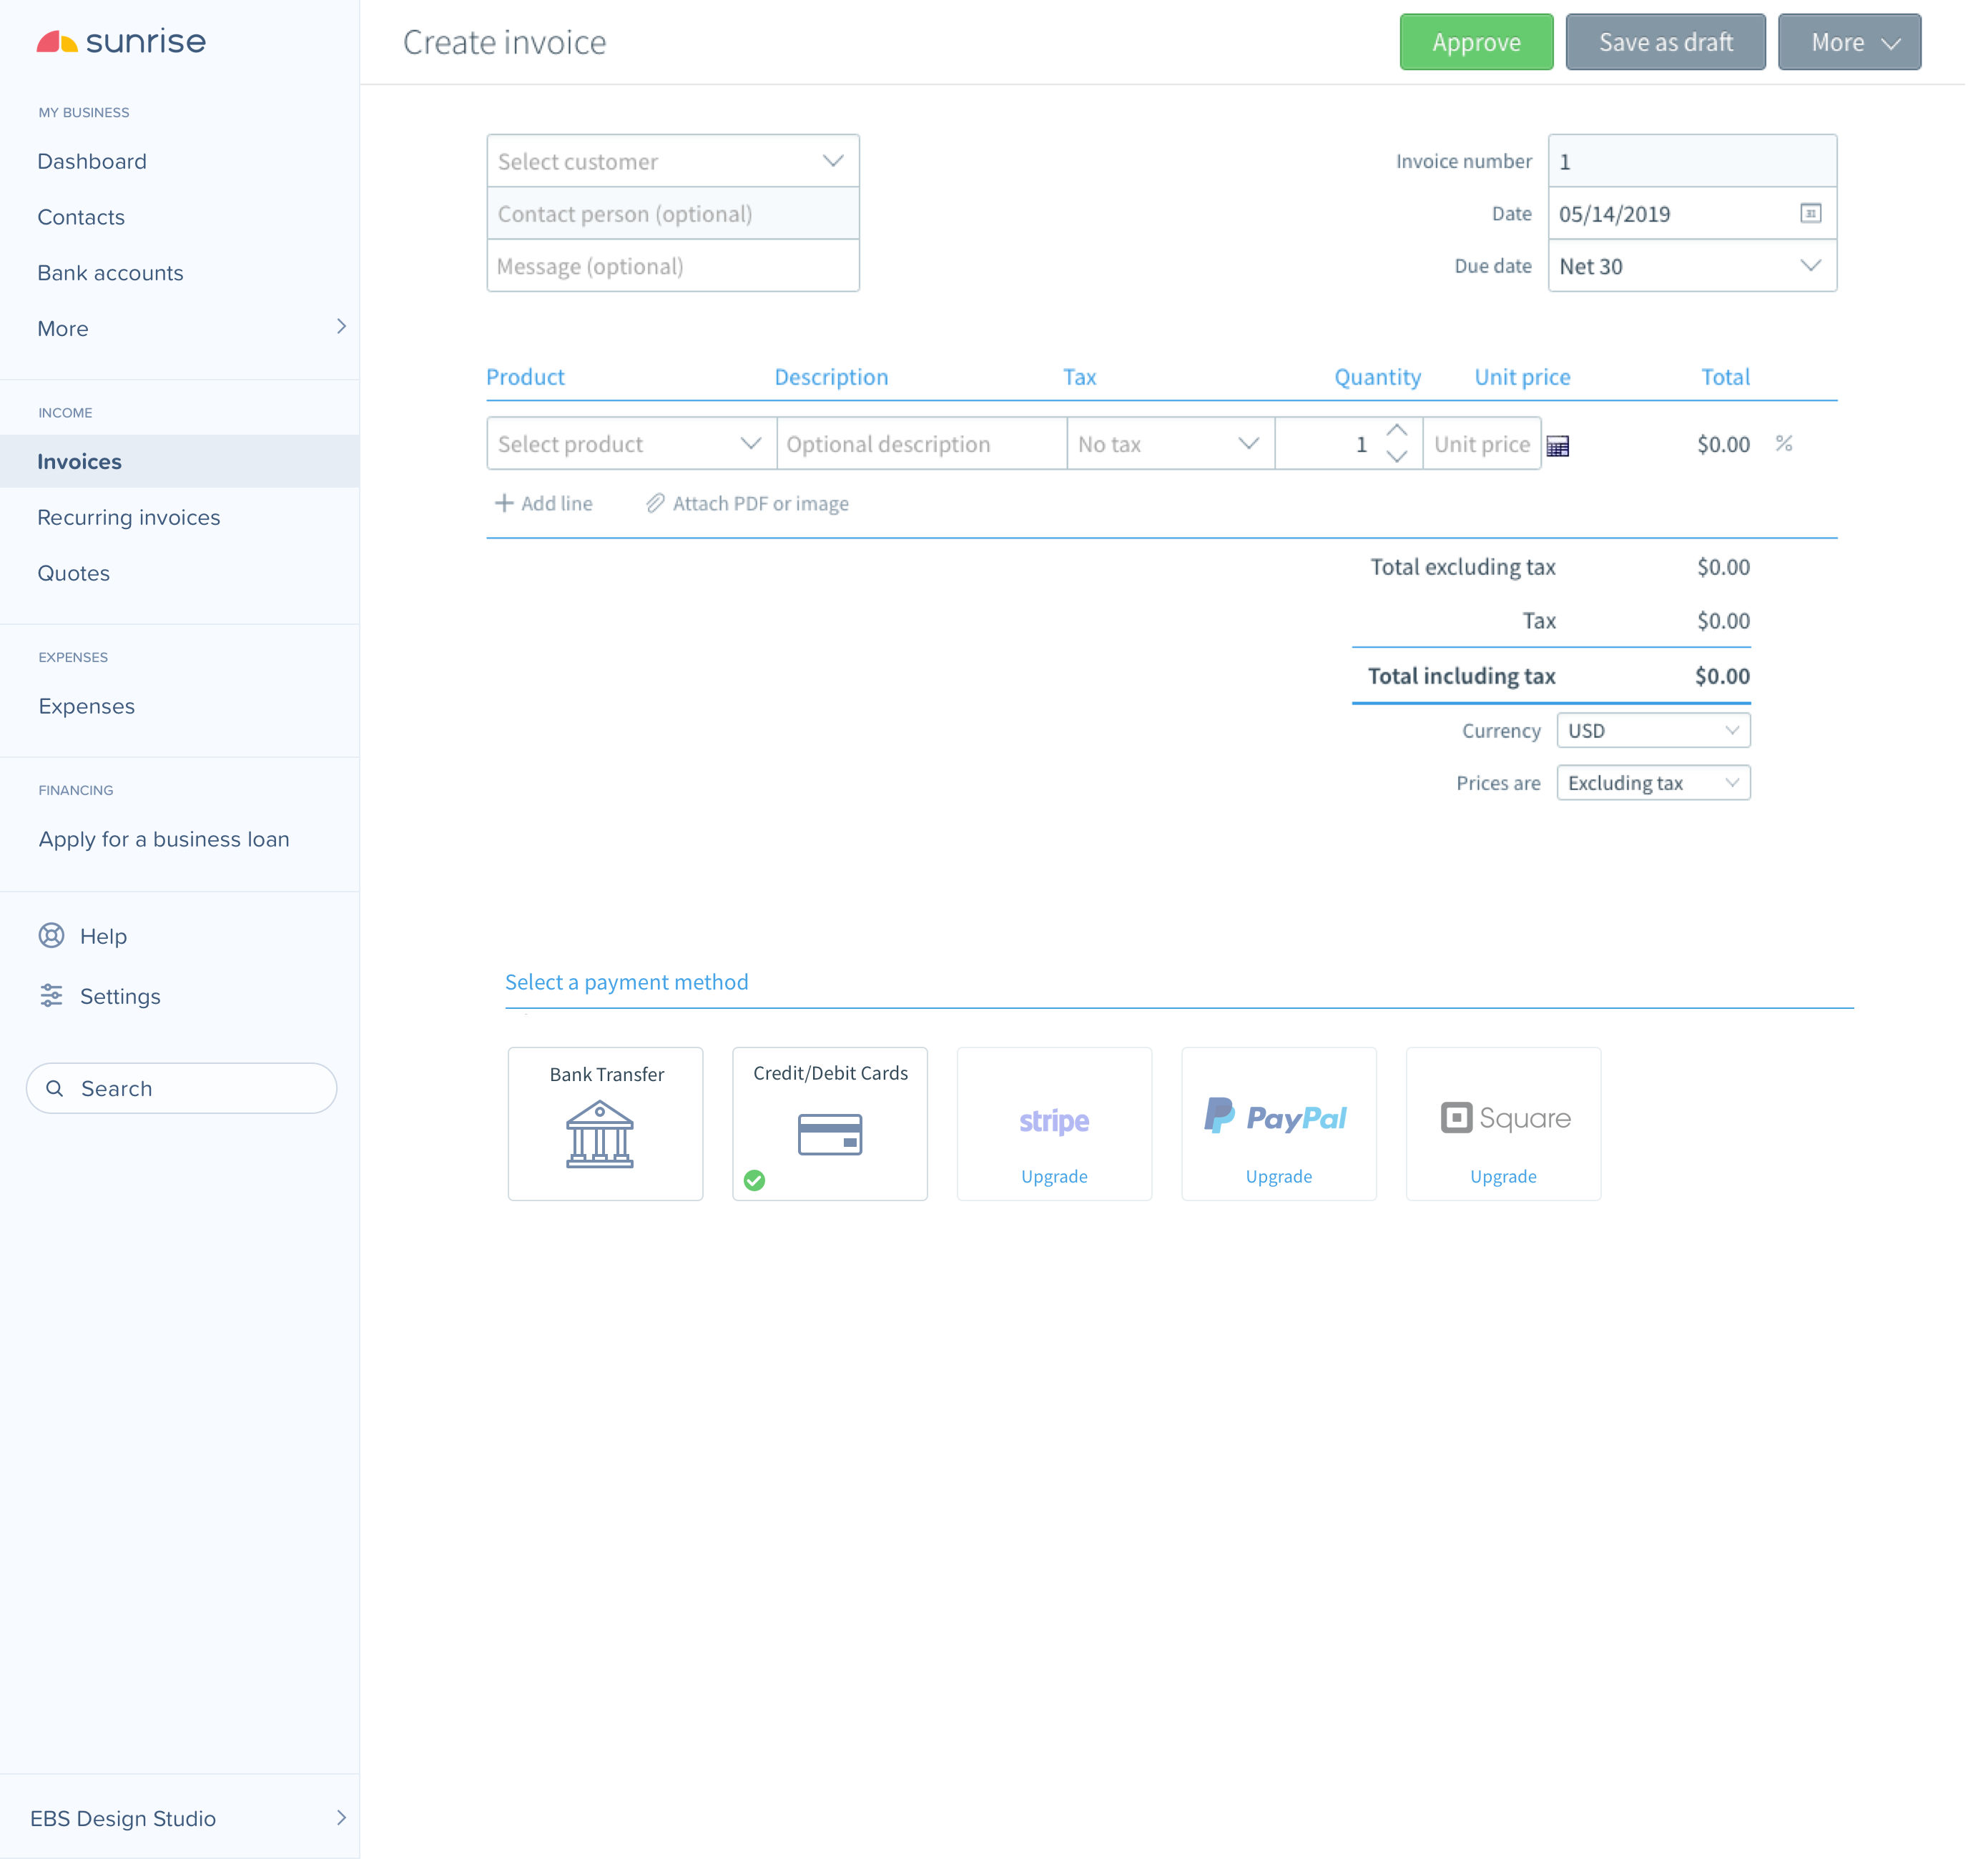Toggle the Credit/Debit Cards checkmark

pyautogui.click(x=753, y=1179)
